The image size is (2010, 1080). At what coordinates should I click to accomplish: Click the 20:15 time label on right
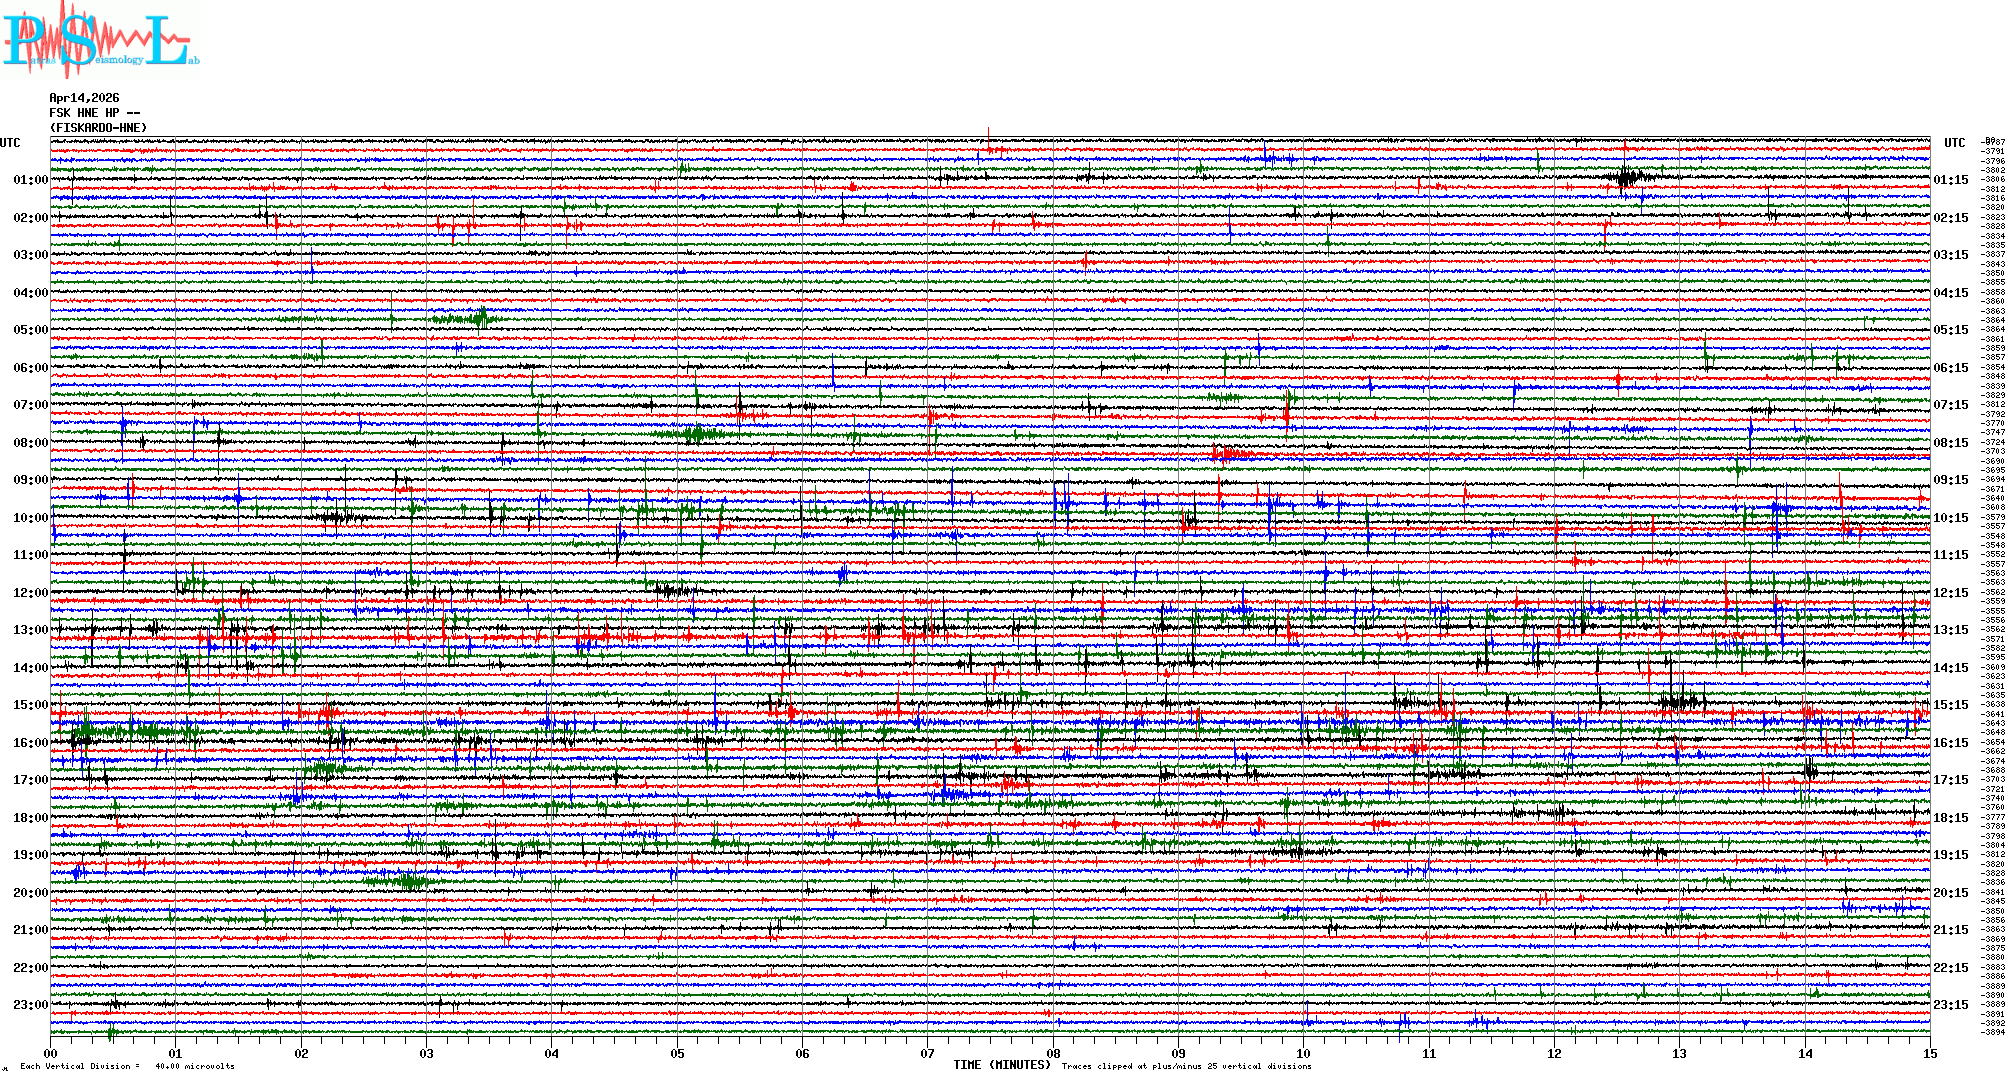pyautogui.click(x=1950, y=893)
